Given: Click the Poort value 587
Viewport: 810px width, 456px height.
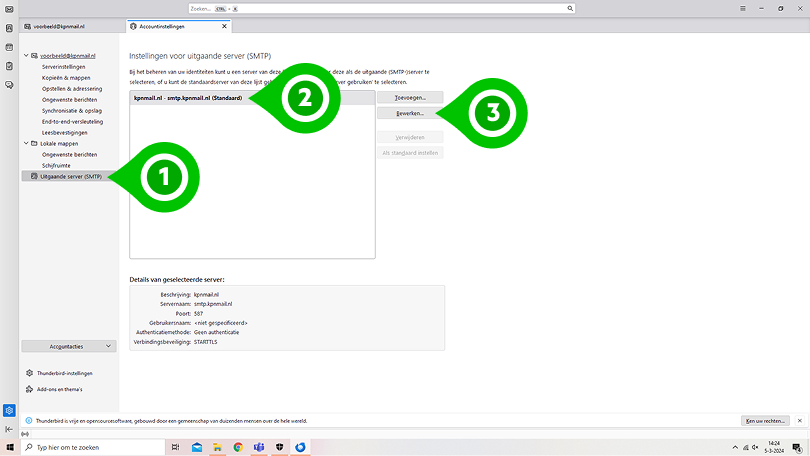Looking at the screenshot, I should [198, 313].
